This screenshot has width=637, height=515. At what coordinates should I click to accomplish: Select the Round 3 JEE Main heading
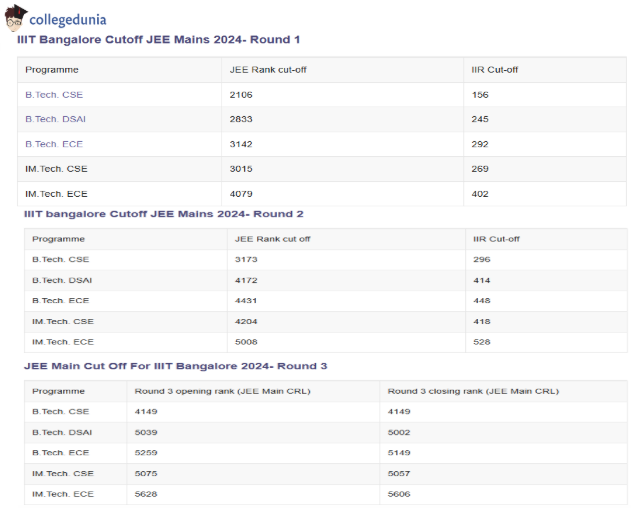coord(175,366)
